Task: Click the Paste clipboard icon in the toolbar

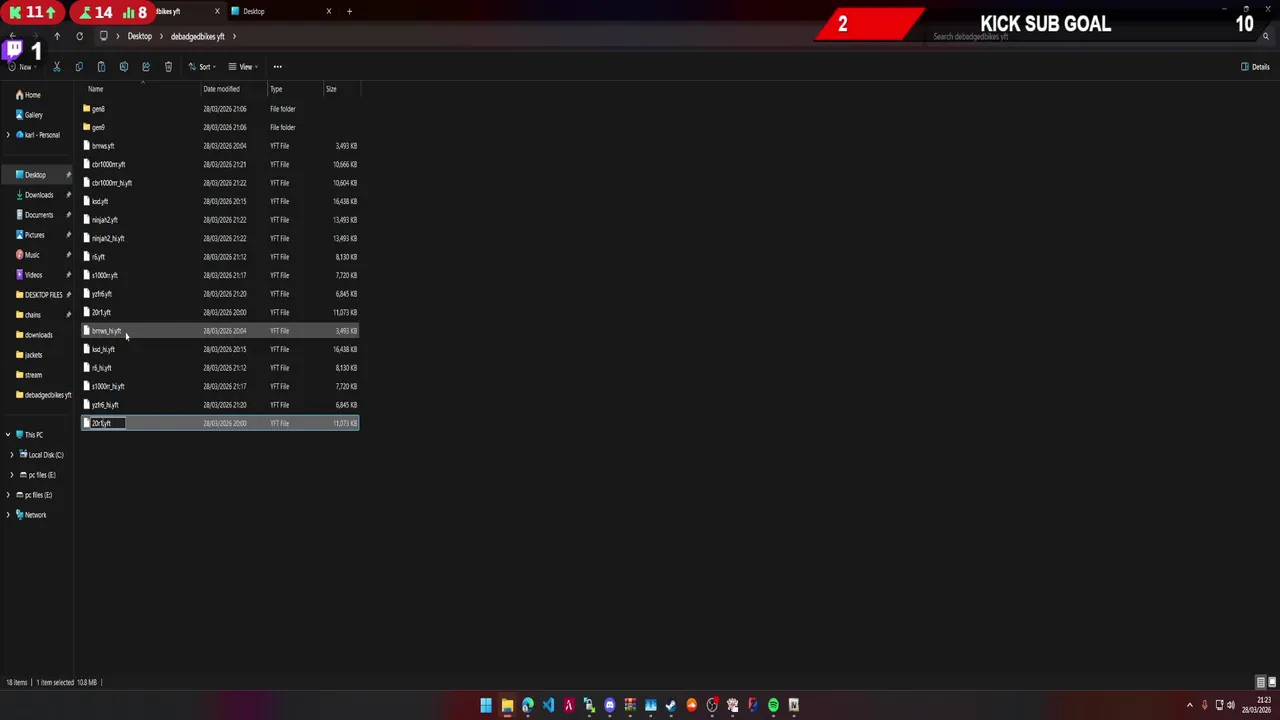Action: 101,67
